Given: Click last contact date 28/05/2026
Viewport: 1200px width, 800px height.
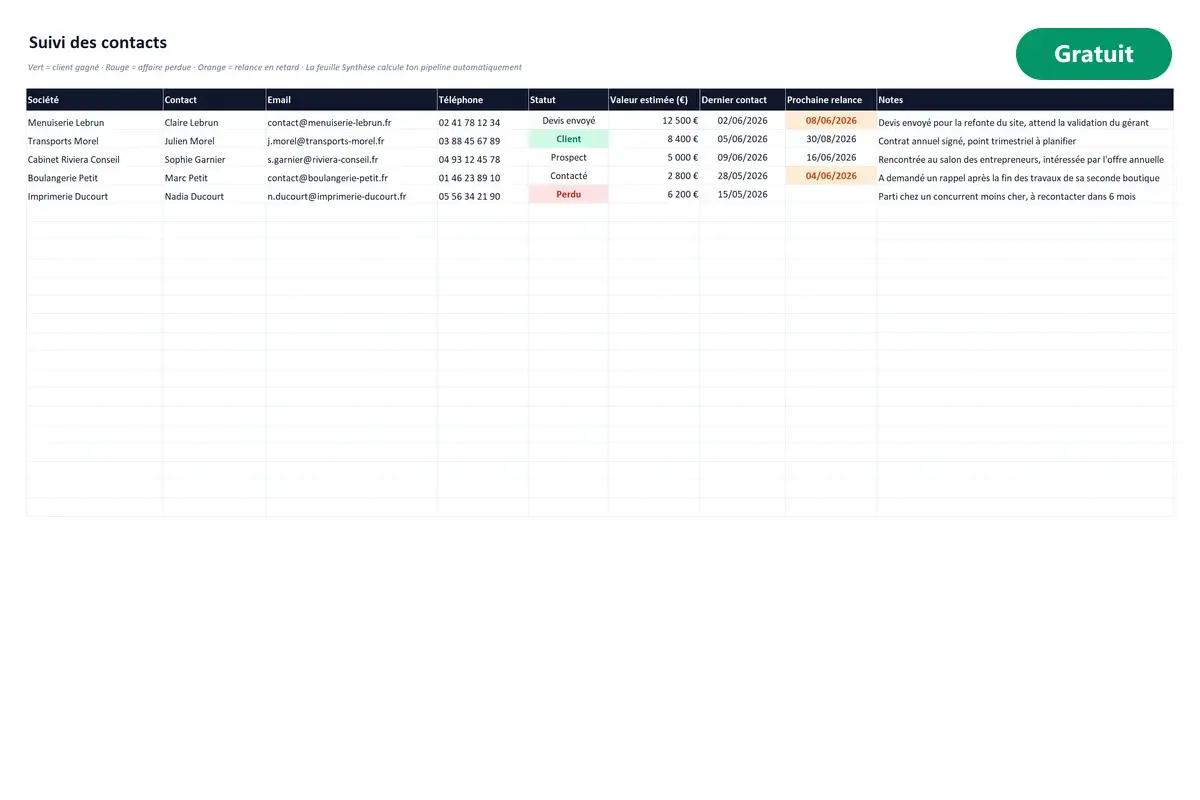Looking at the screenshot, I should [x=742, y=176].
